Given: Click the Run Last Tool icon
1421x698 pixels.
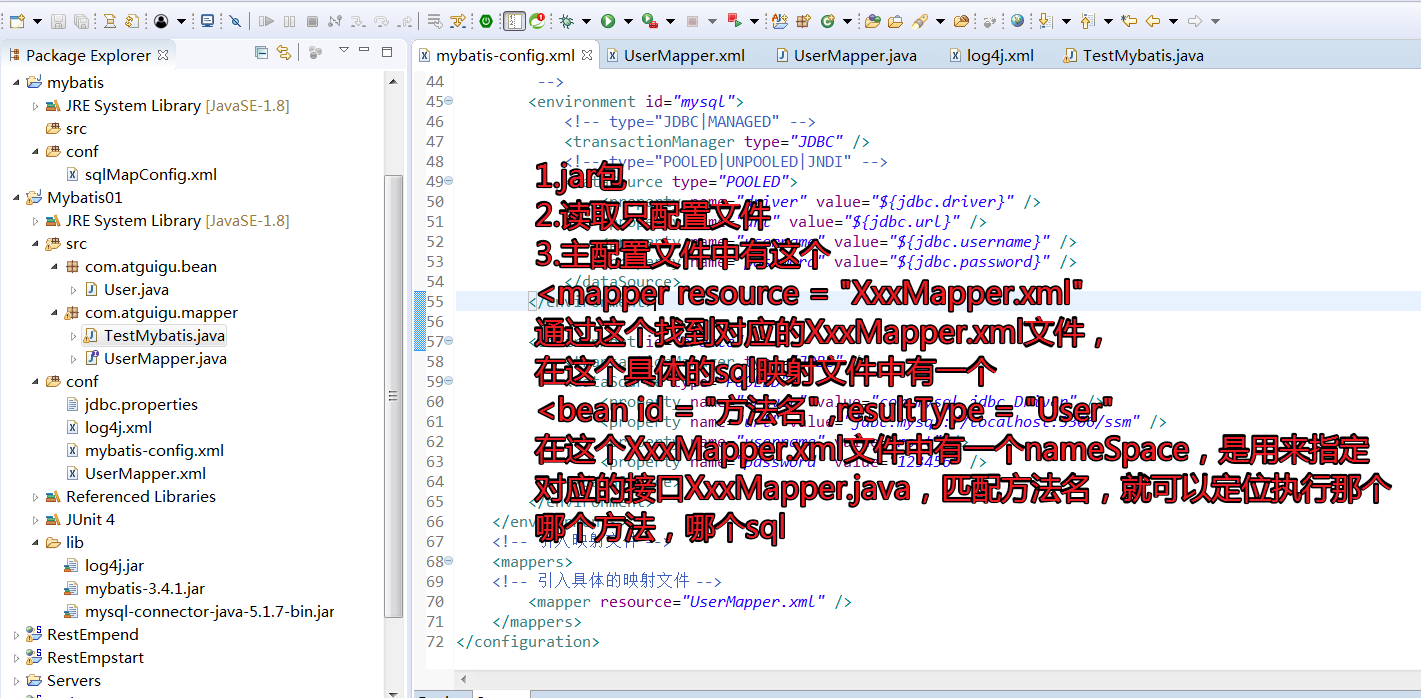Looking at the screenshot, I should coord(649,21).
